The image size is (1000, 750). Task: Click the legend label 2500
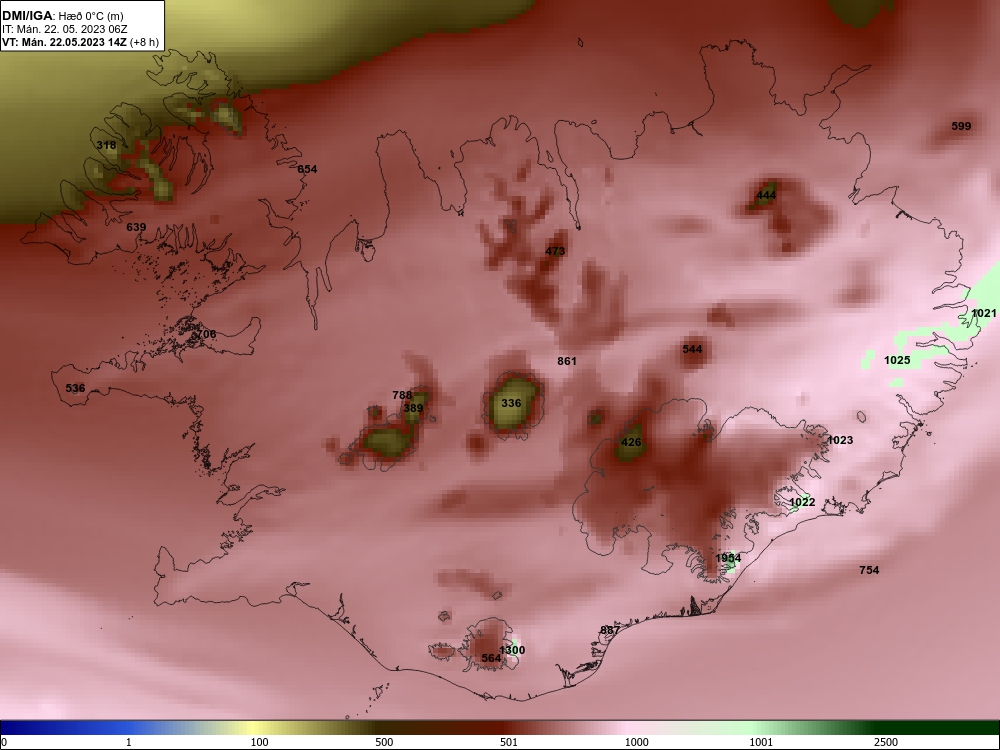[886, 742]
